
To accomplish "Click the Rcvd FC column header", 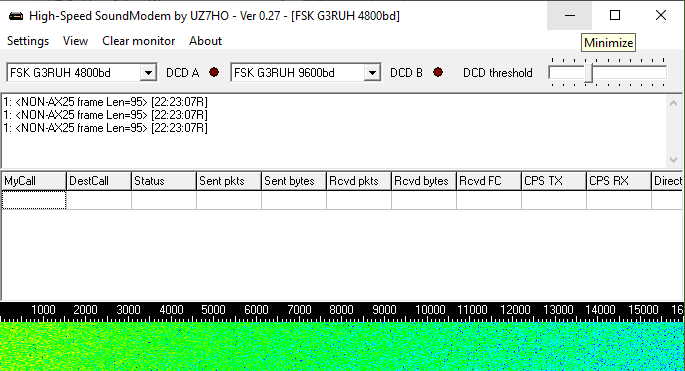I will click(x=489, y=181).
